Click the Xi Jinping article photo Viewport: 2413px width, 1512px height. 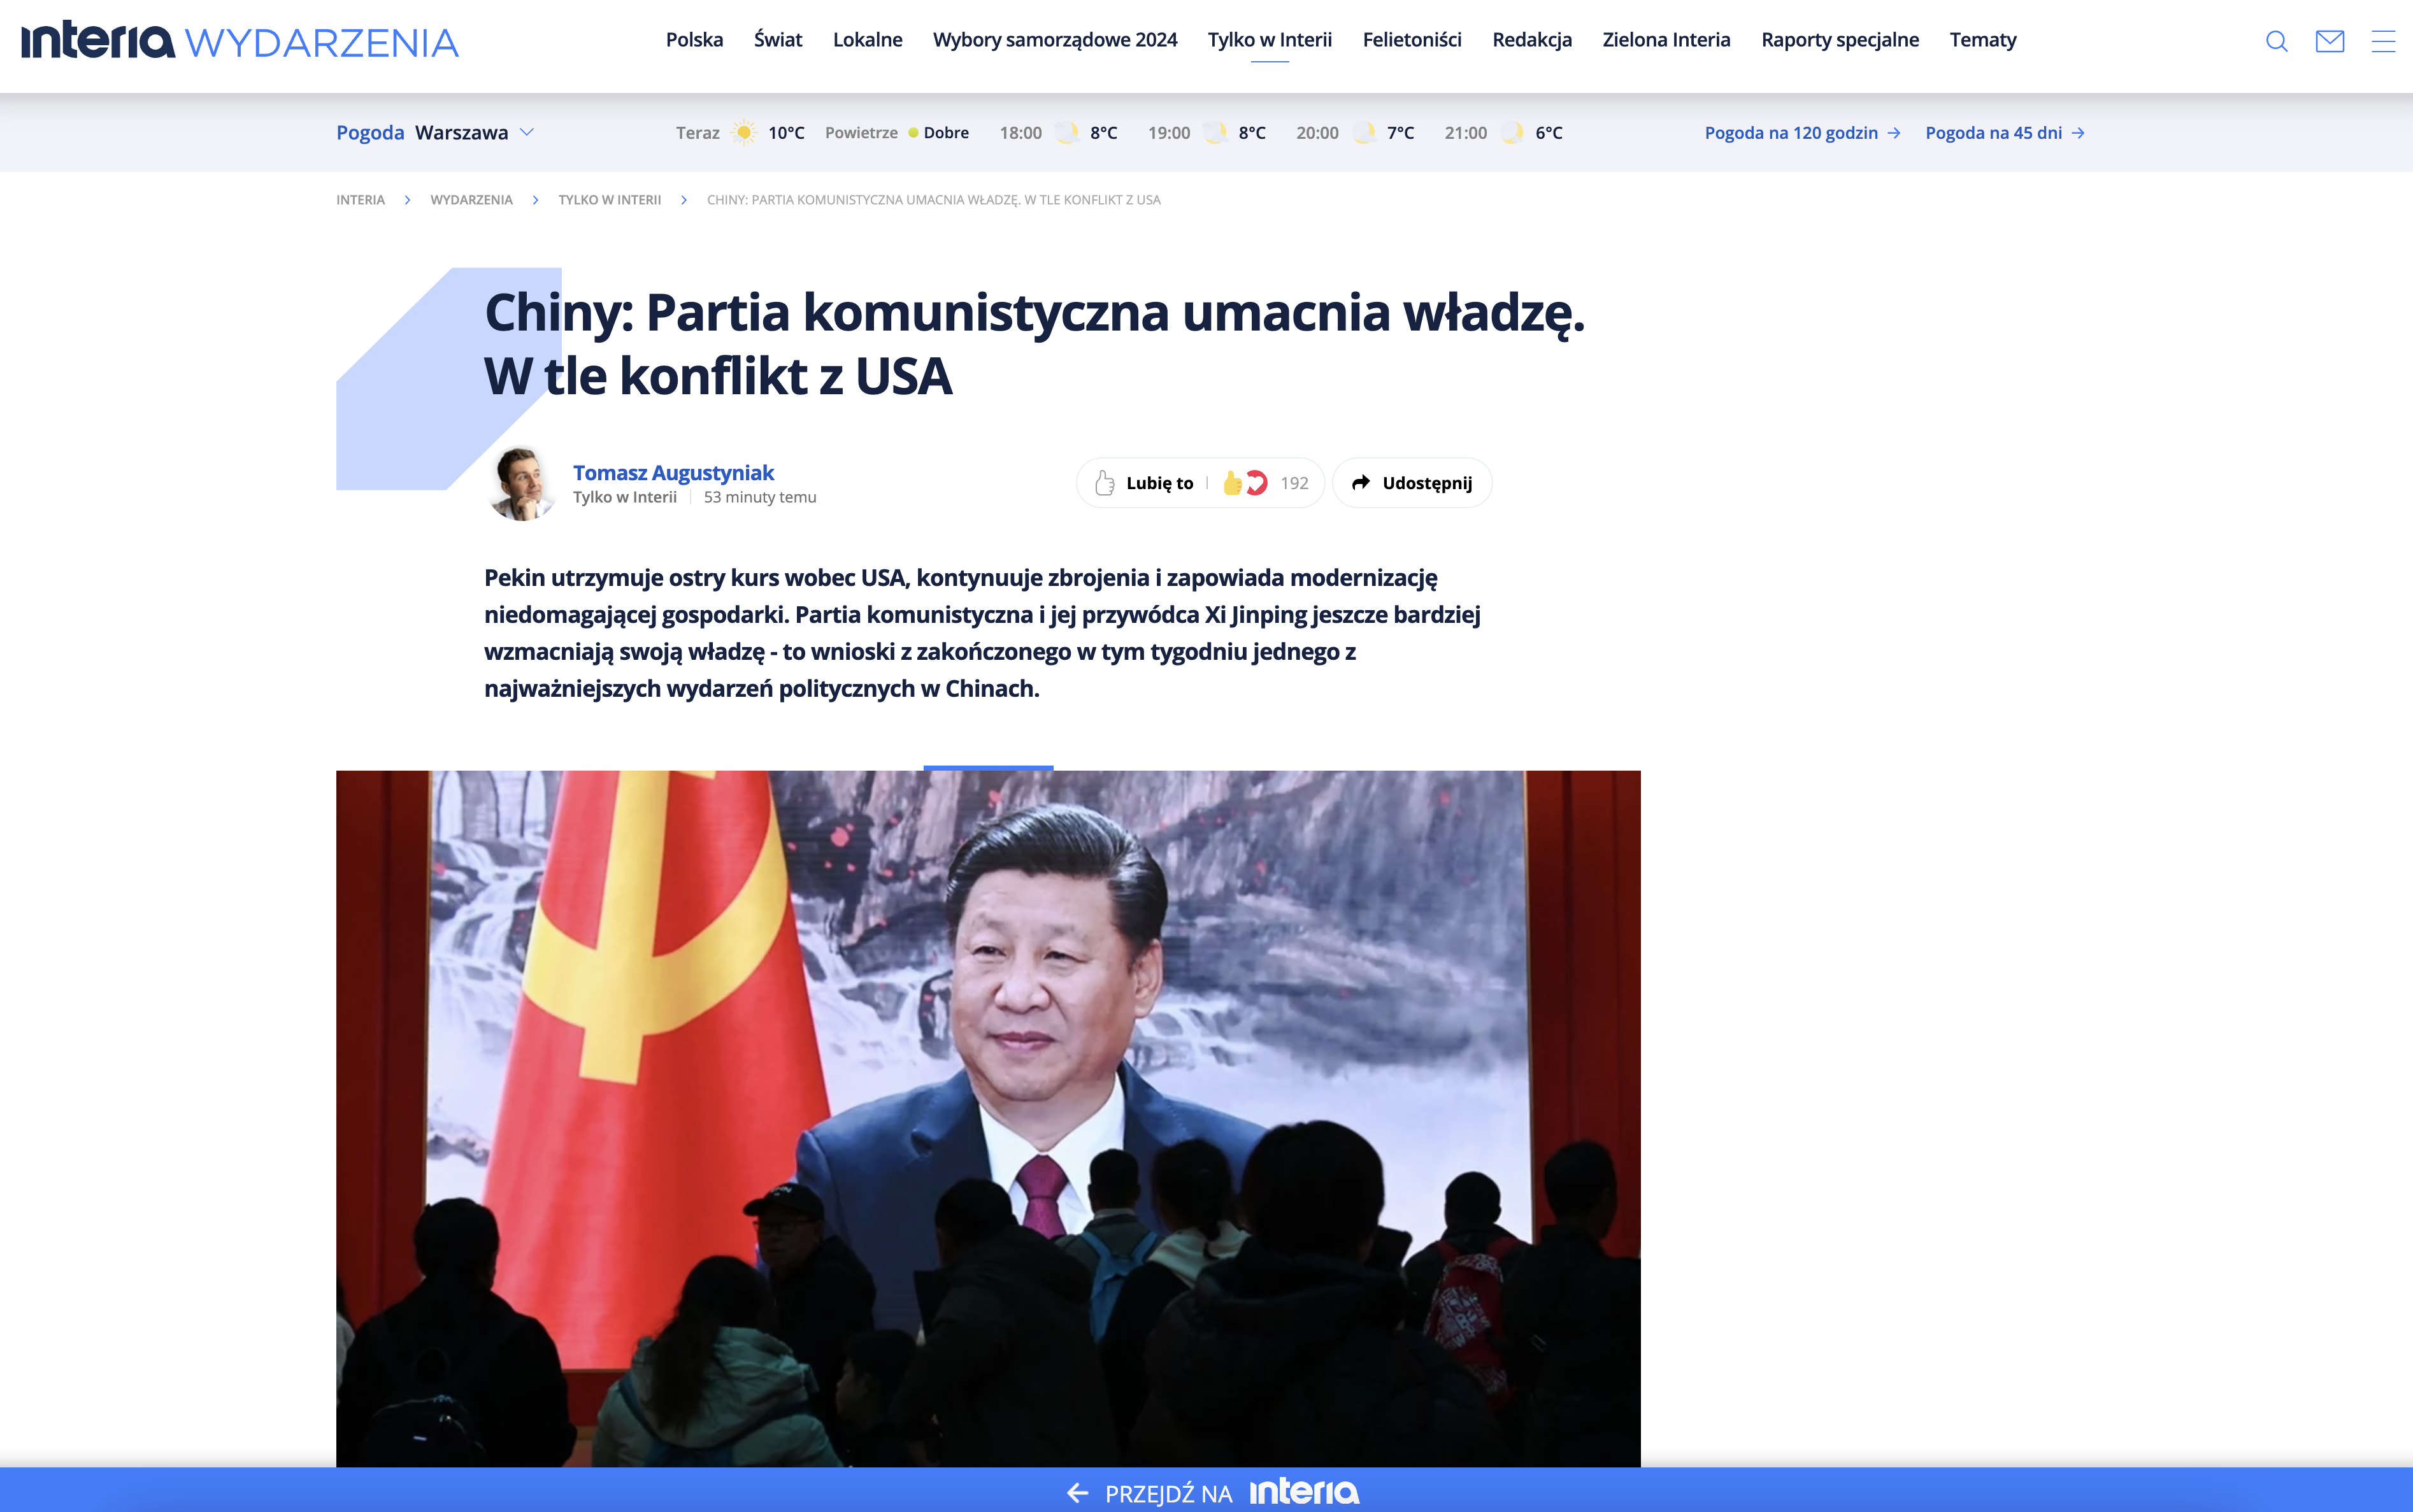tap(988, 1118)
